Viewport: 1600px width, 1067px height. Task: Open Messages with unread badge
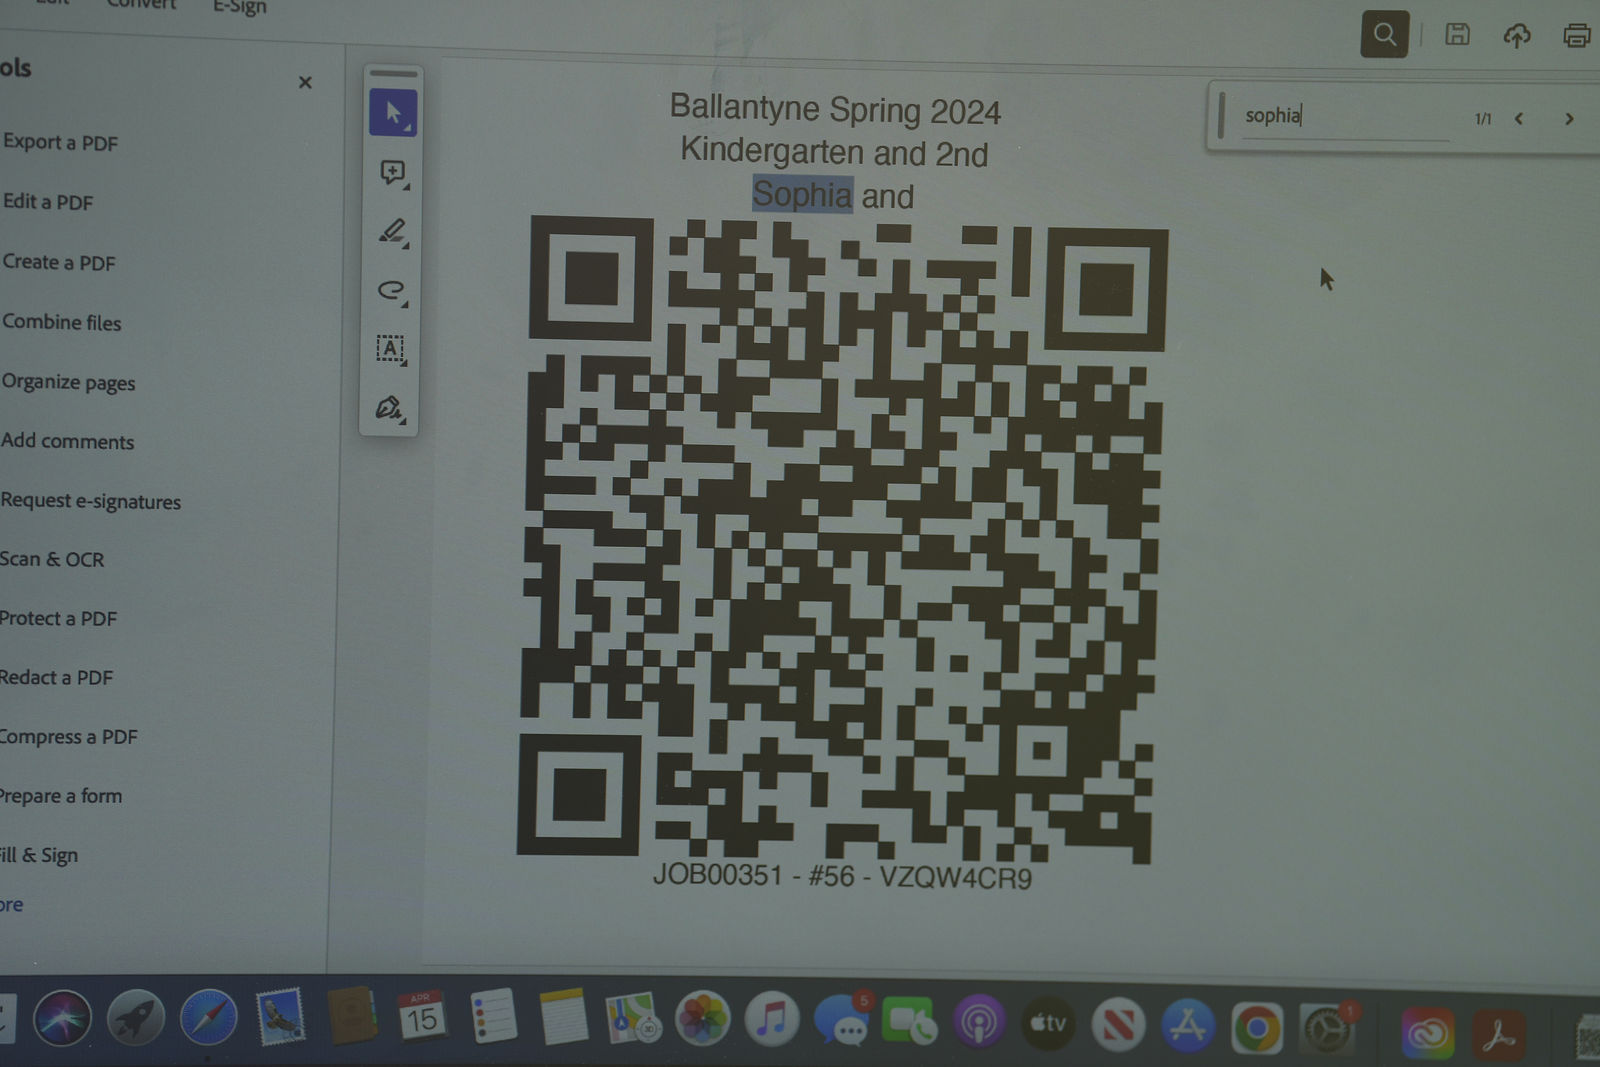click(x=843, y=1020)
